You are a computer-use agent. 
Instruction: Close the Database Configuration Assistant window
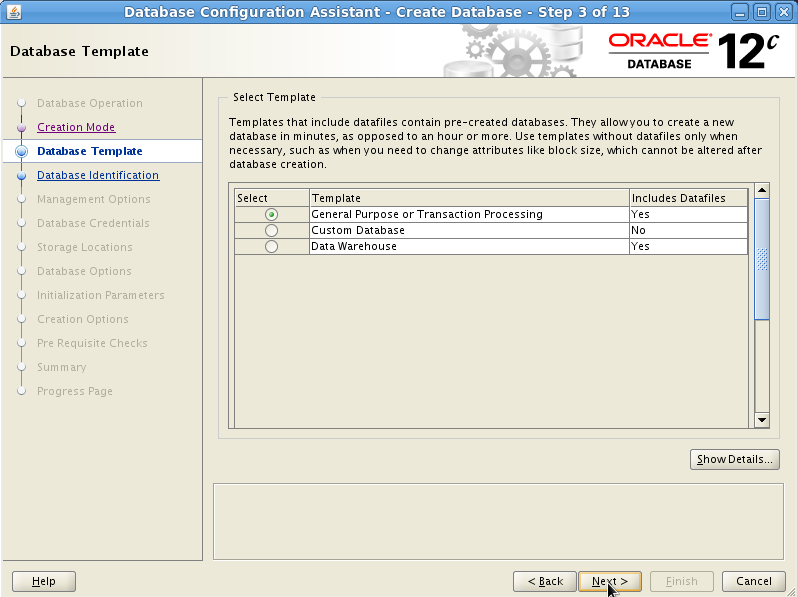784,12
